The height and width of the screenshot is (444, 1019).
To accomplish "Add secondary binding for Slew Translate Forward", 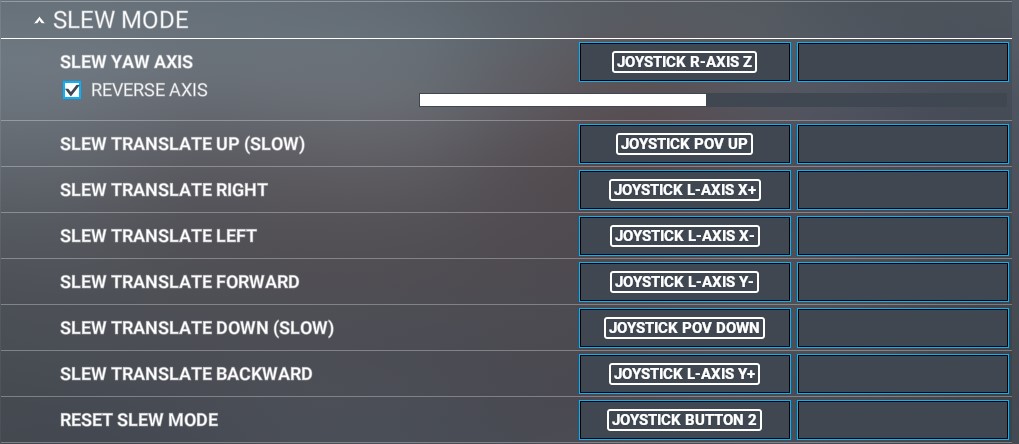I will tap(902, 282).
